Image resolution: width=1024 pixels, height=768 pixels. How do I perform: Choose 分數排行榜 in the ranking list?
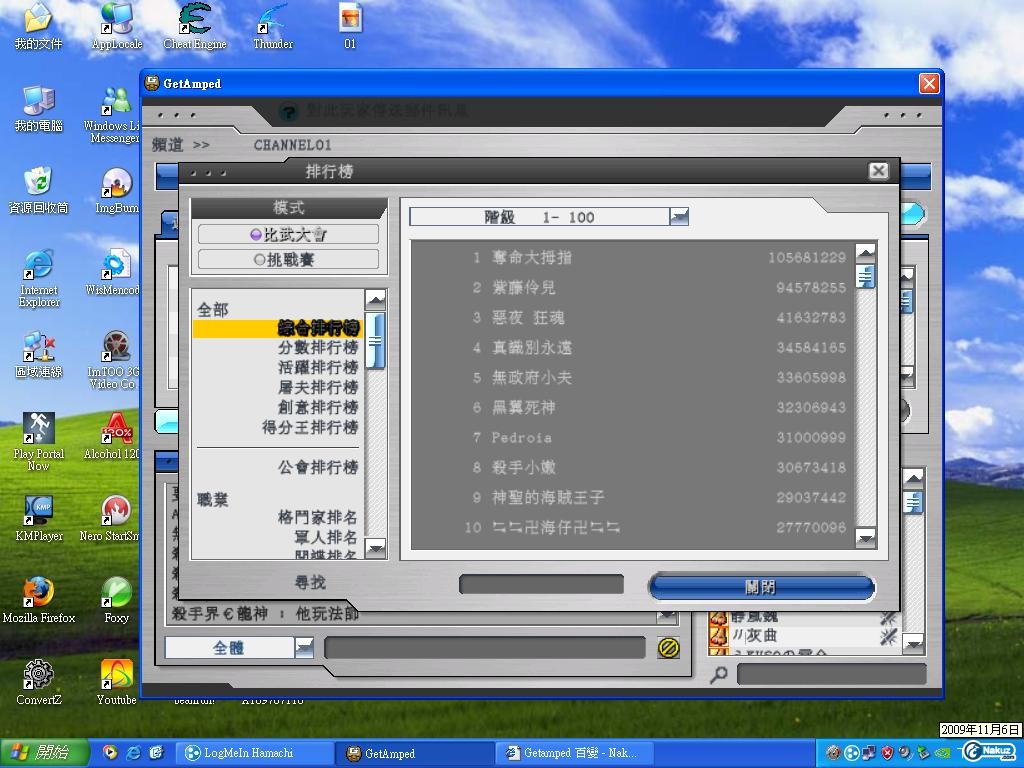pyautogui.click(x=317, y=348)
